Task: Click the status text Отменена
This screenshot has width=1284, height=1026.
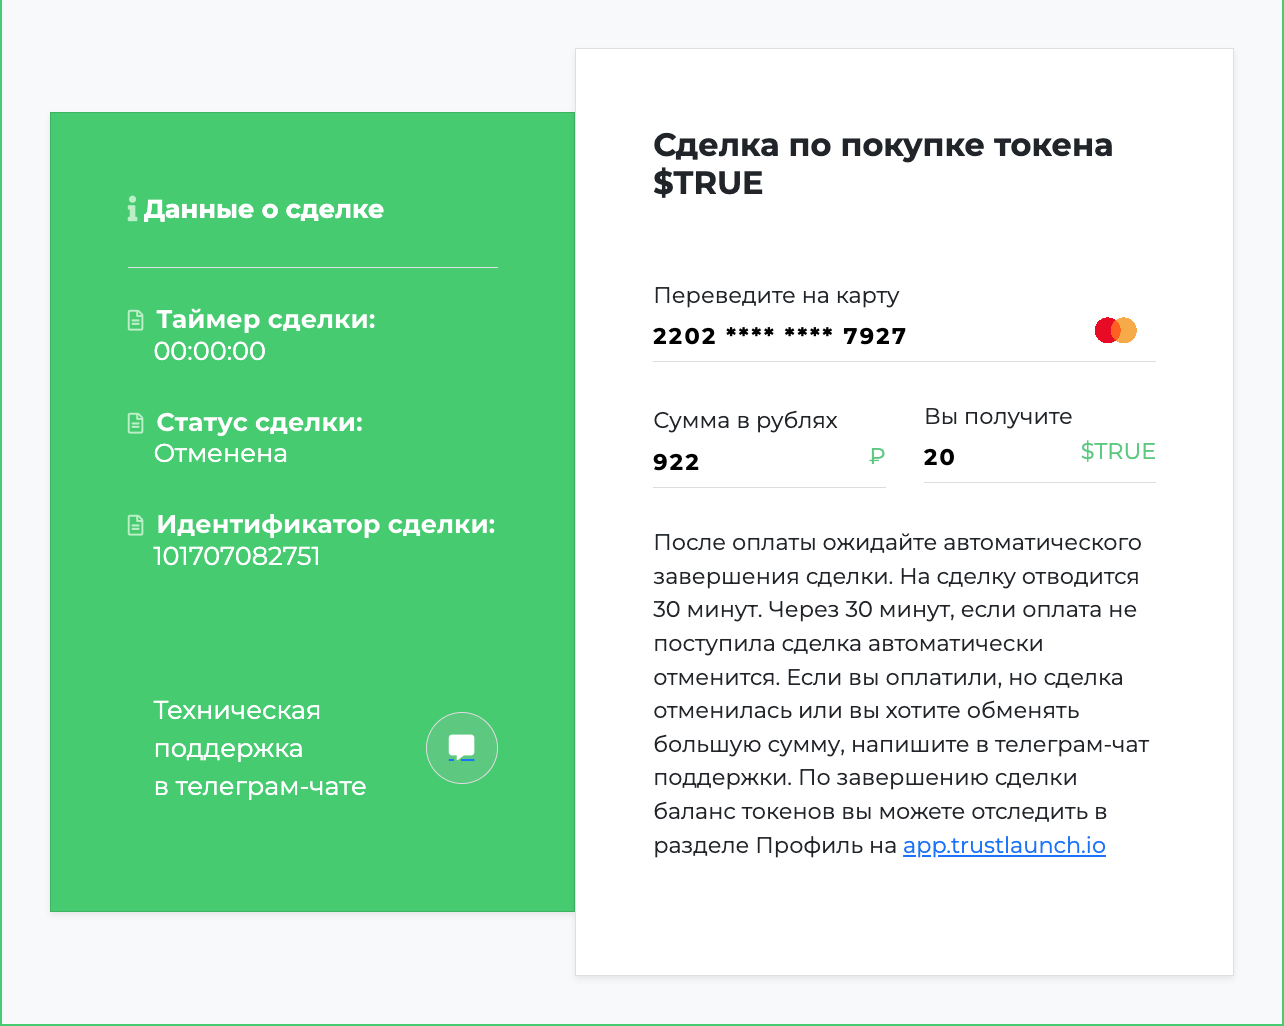Action: tap(221, 453)
